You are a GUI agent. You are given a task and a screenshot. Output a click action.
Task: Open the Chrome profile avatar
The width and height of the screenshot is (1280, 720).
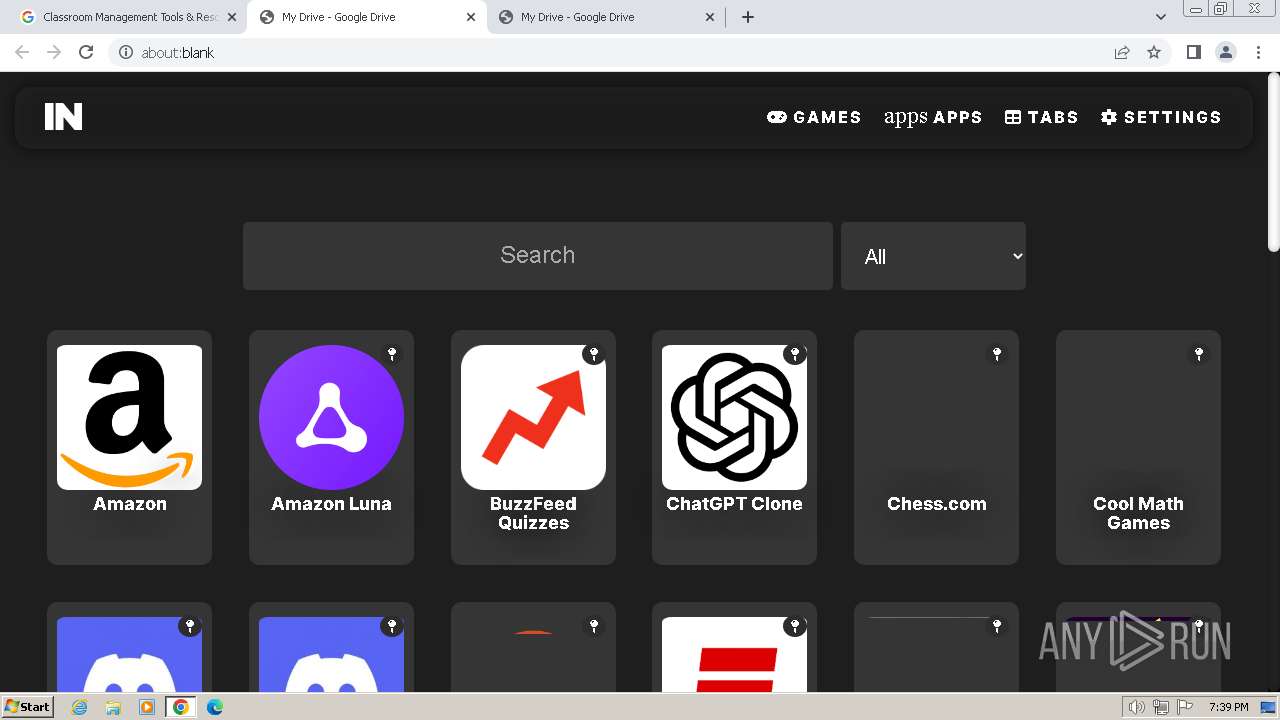1226,52
